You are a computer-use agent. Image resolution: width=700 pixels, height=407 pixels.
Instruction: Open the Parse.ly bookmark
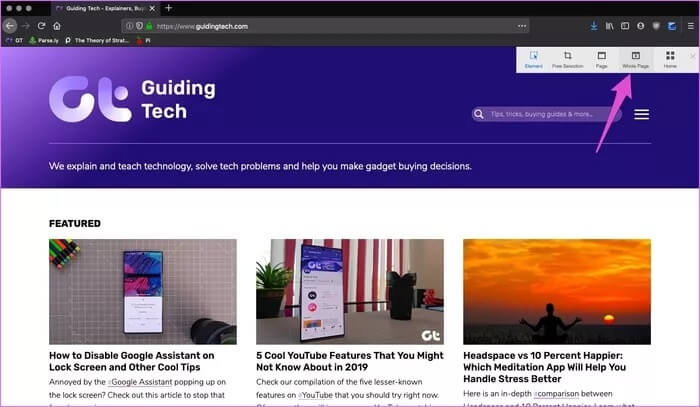(x=44, y=40)
